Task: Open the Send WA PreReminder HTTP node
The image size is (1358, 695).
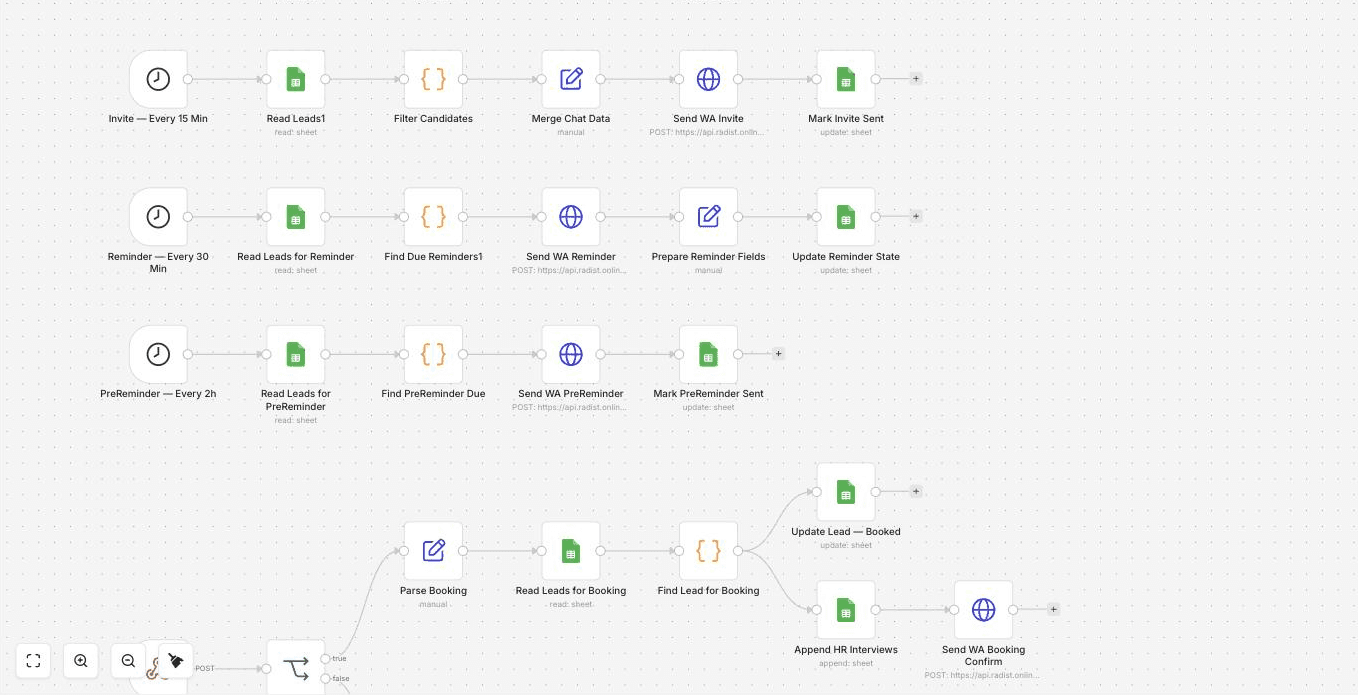Action: [571, 354]
